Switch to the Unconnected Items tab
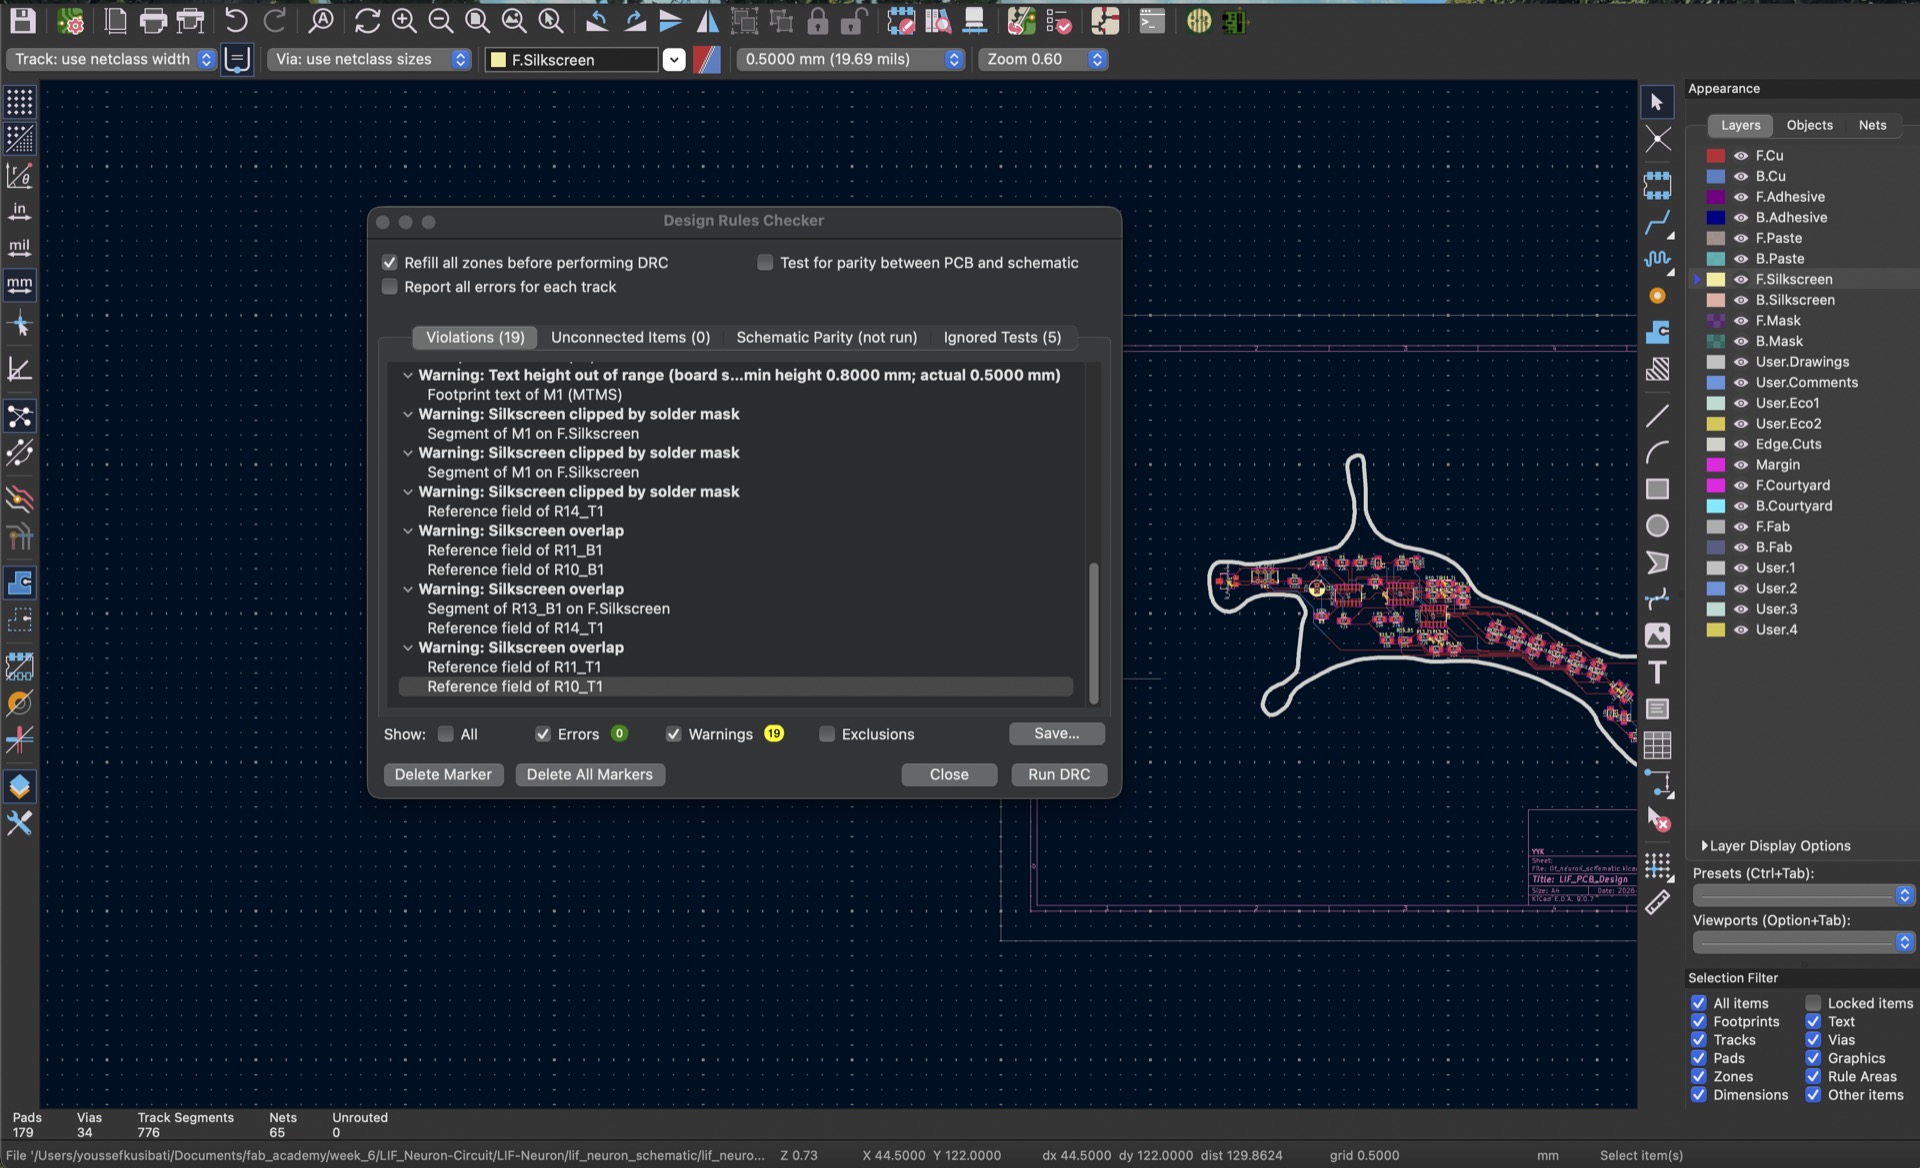This screenshot has height=1168, width=1920. pyautogui.click(x=630, y=337)
